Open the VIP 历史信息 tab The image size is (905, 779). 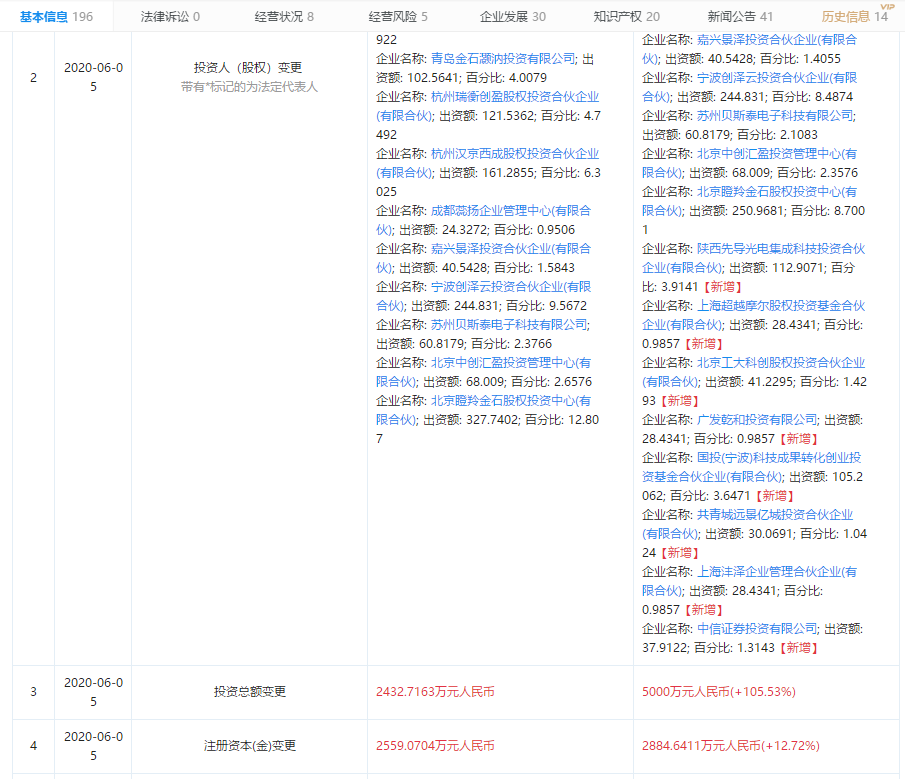click(855, 16)
